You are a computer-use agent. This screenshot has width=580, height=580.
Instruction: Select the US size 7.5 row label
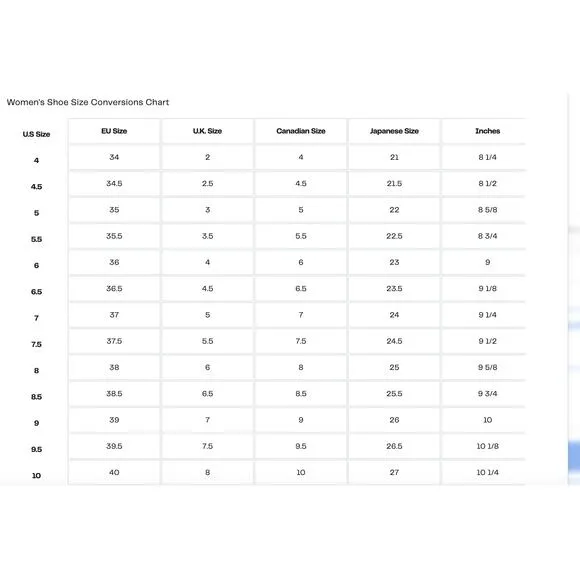(x=36, y=344)
